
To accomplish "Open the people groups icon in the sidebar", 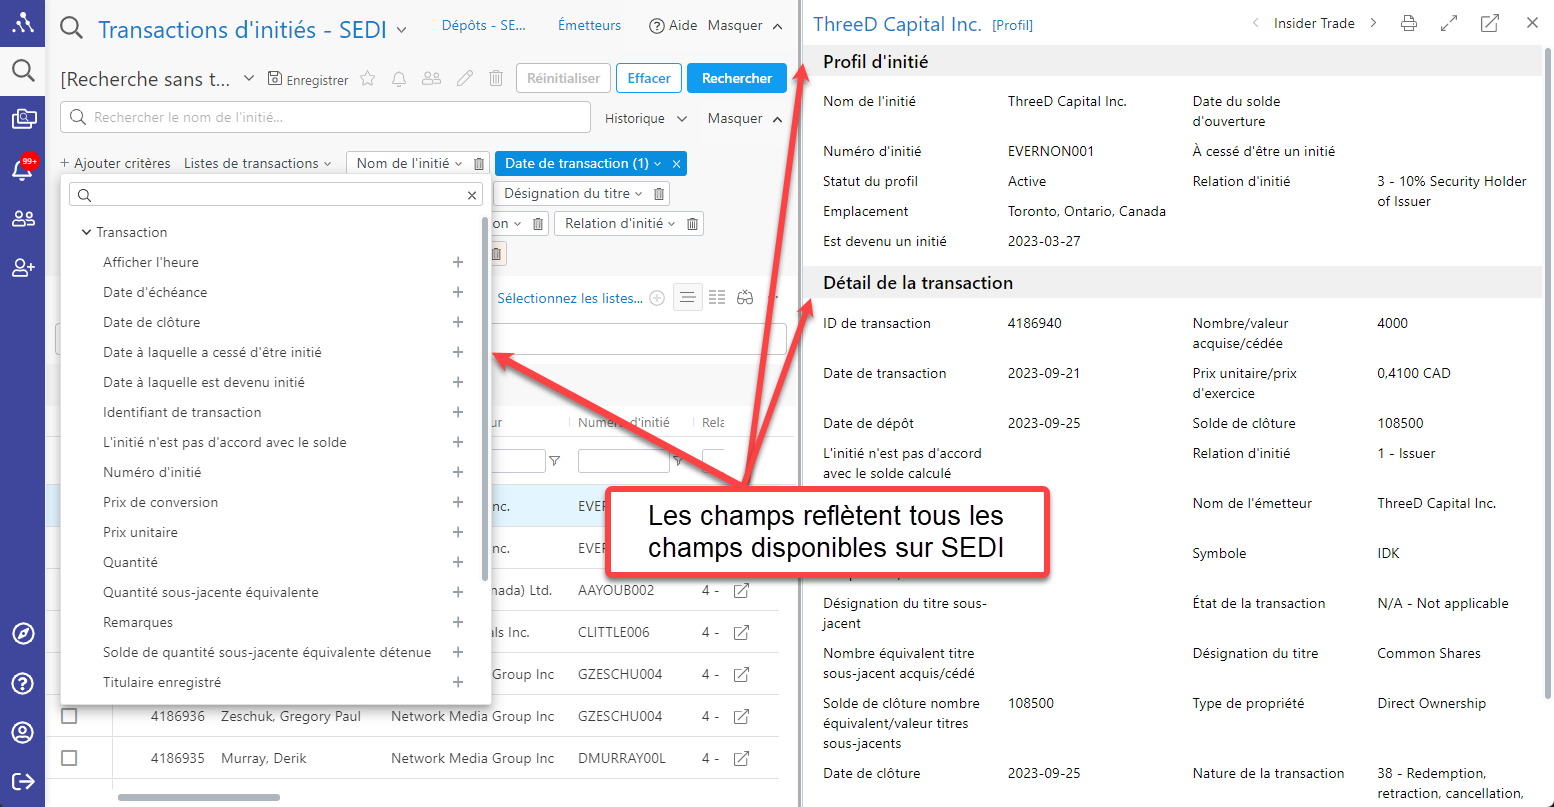I will (x=23, y=219).
